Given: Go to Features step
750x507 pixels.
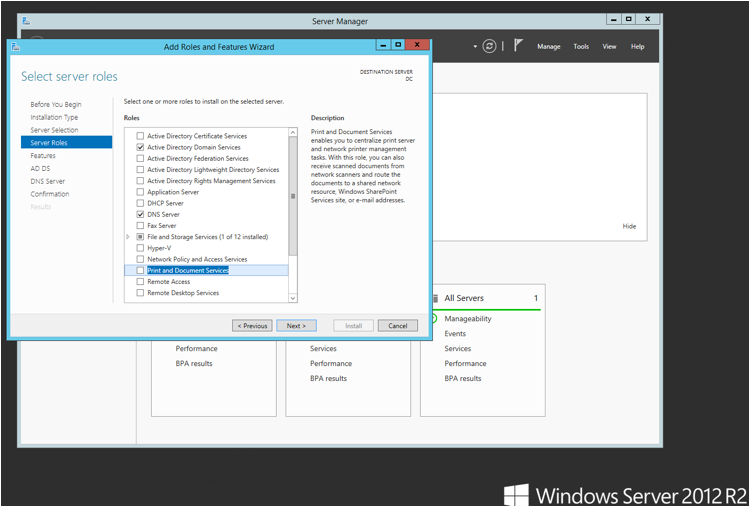Looking at the screenshot, I should [43, 155].
